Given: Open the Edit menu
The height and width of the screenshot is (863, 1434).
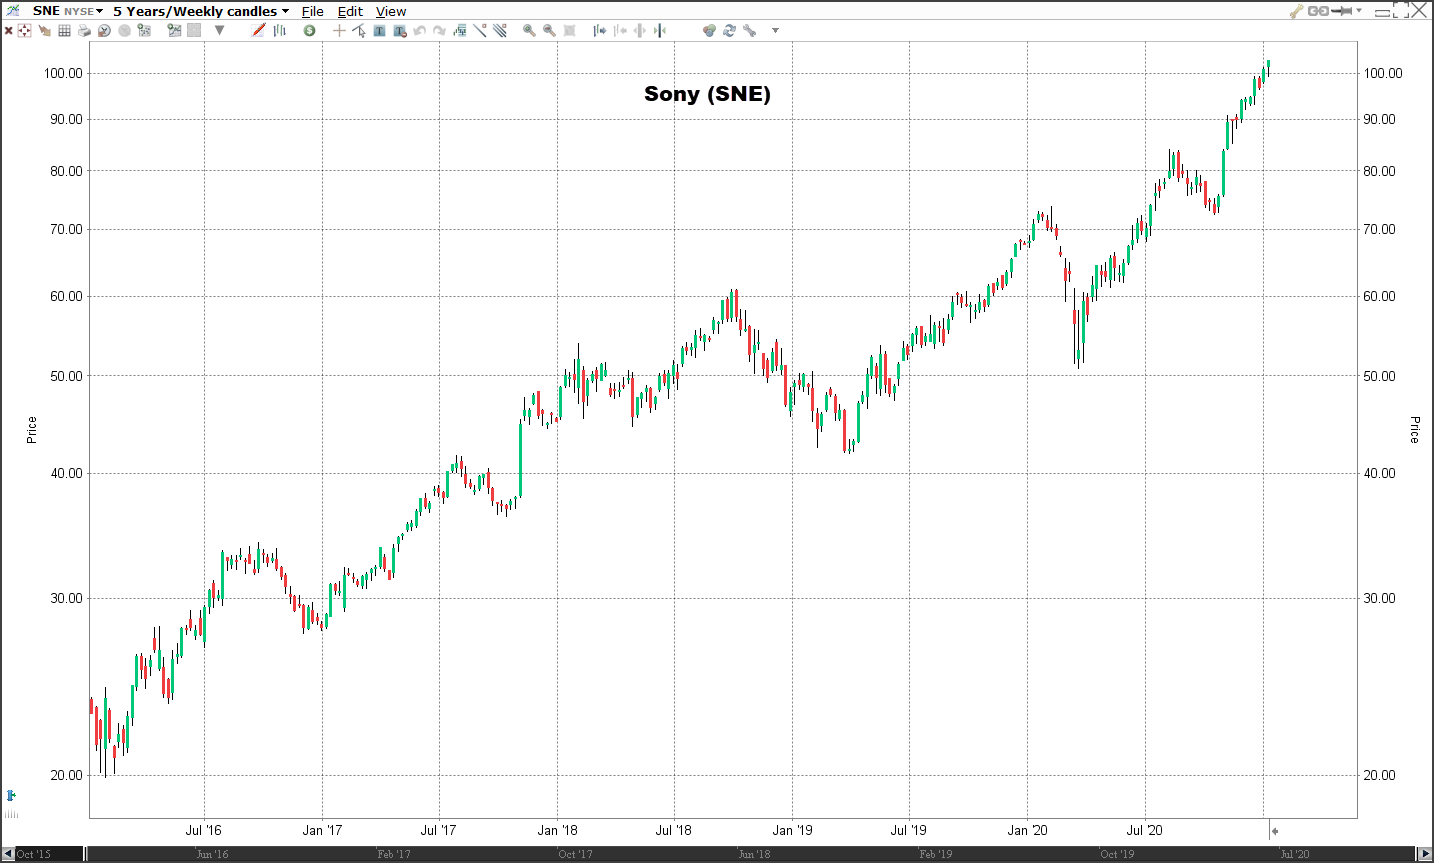Looking at the screenshot, I should pyautogui.click(x=350, y=11).
